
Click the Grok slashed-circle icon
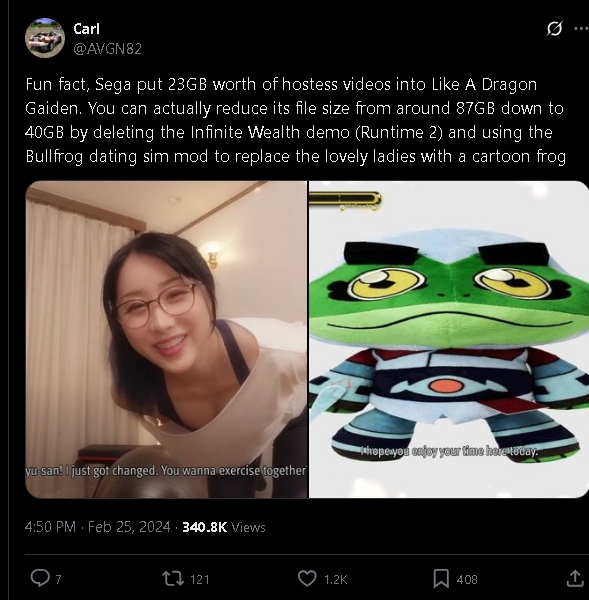pyautogui.click(x=554, y=29)
